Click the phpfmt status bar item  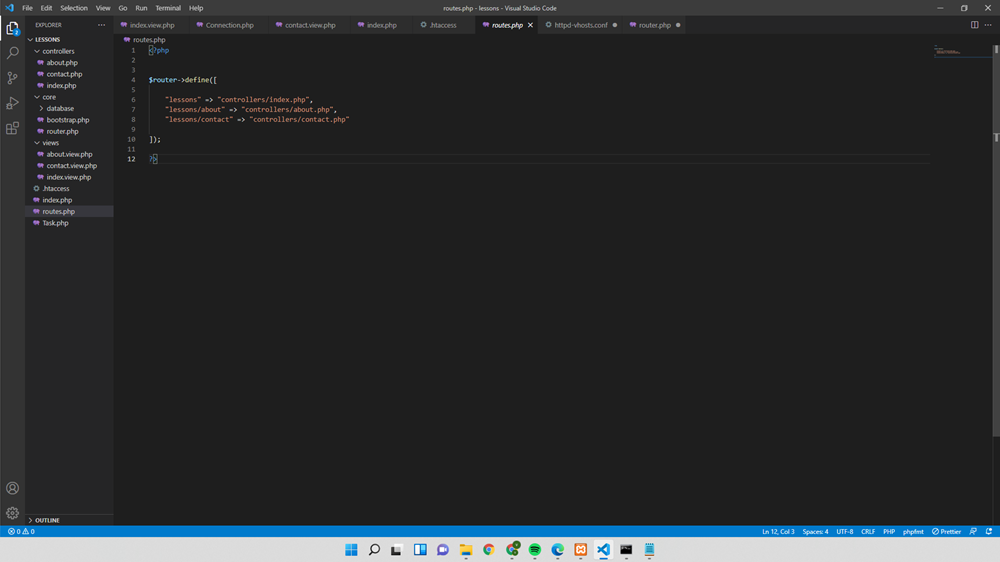coord(913,531)
